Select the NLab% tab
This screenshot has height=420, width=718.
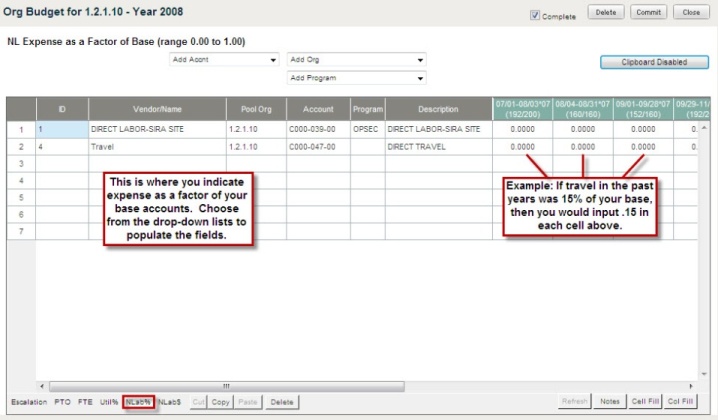(x=138, y=402)
